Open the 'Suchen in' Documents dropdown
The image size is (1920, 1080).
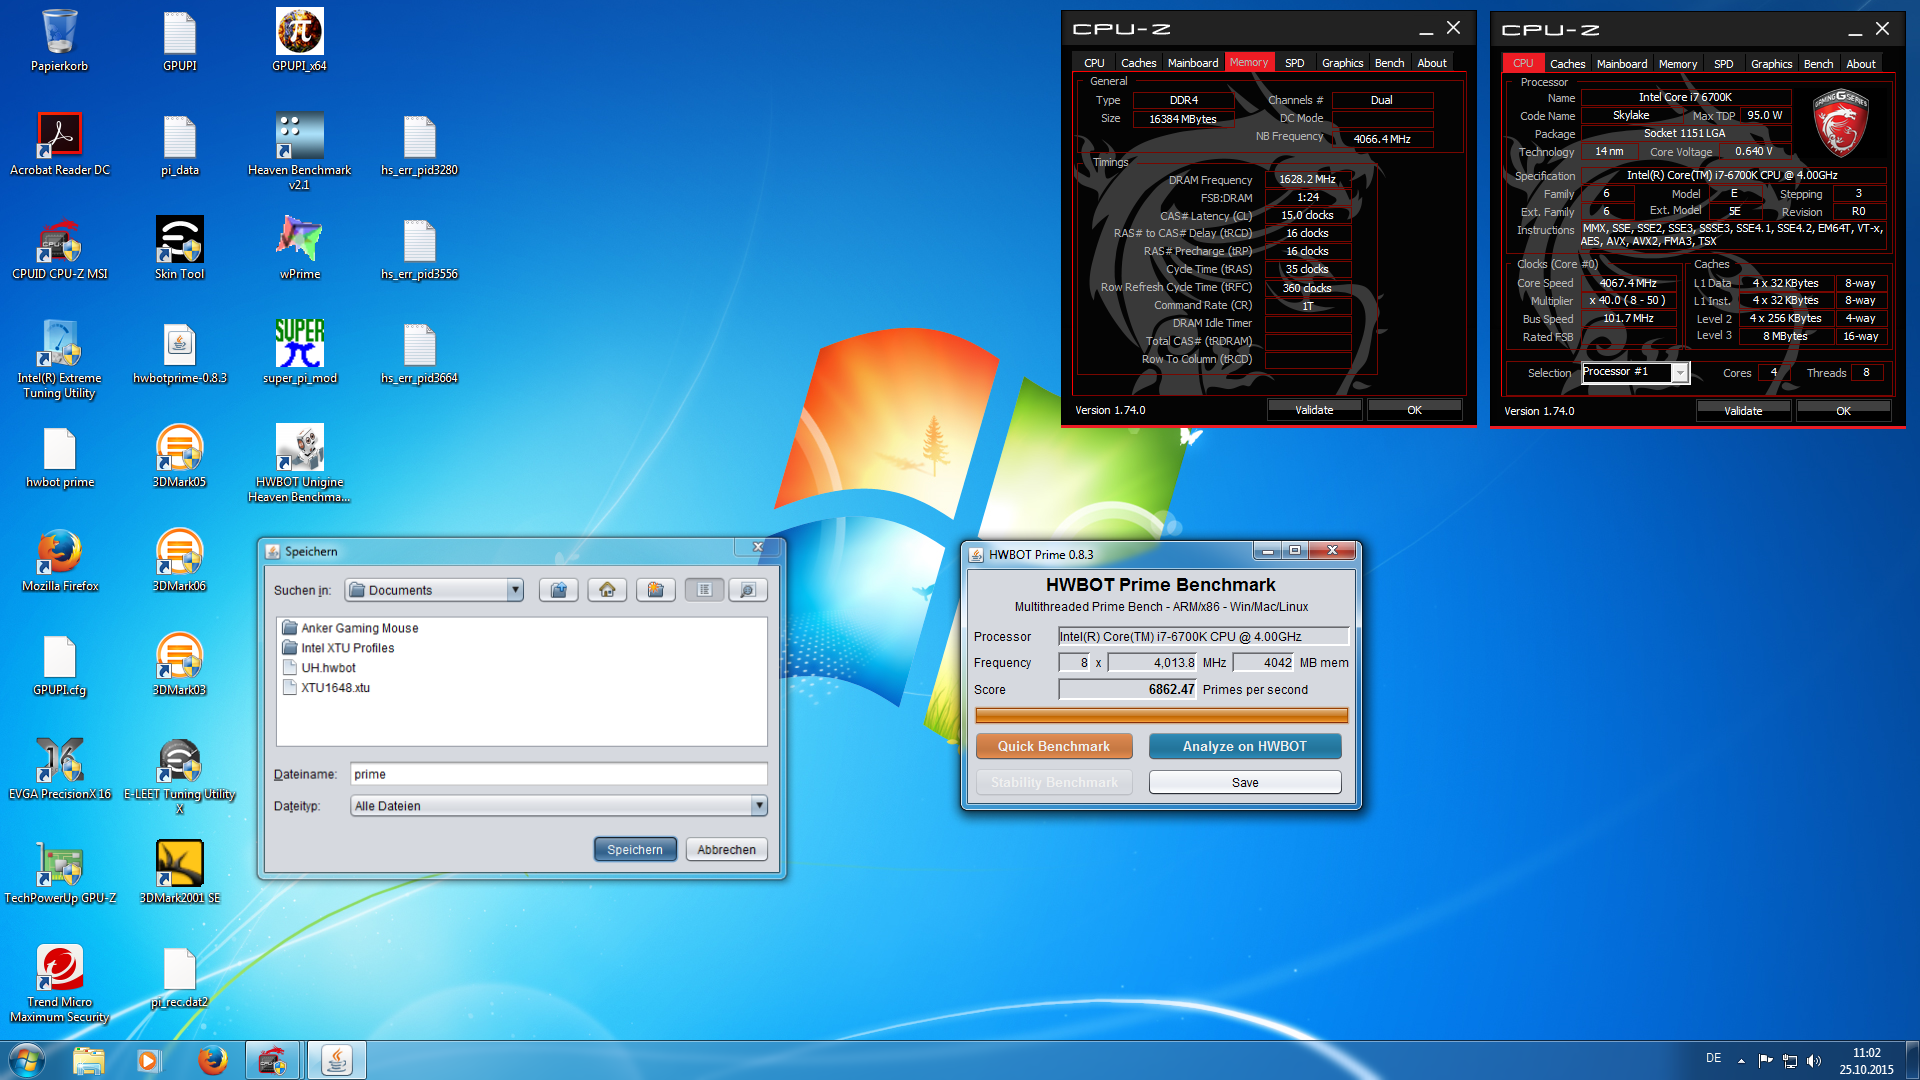tap(434, 590)
